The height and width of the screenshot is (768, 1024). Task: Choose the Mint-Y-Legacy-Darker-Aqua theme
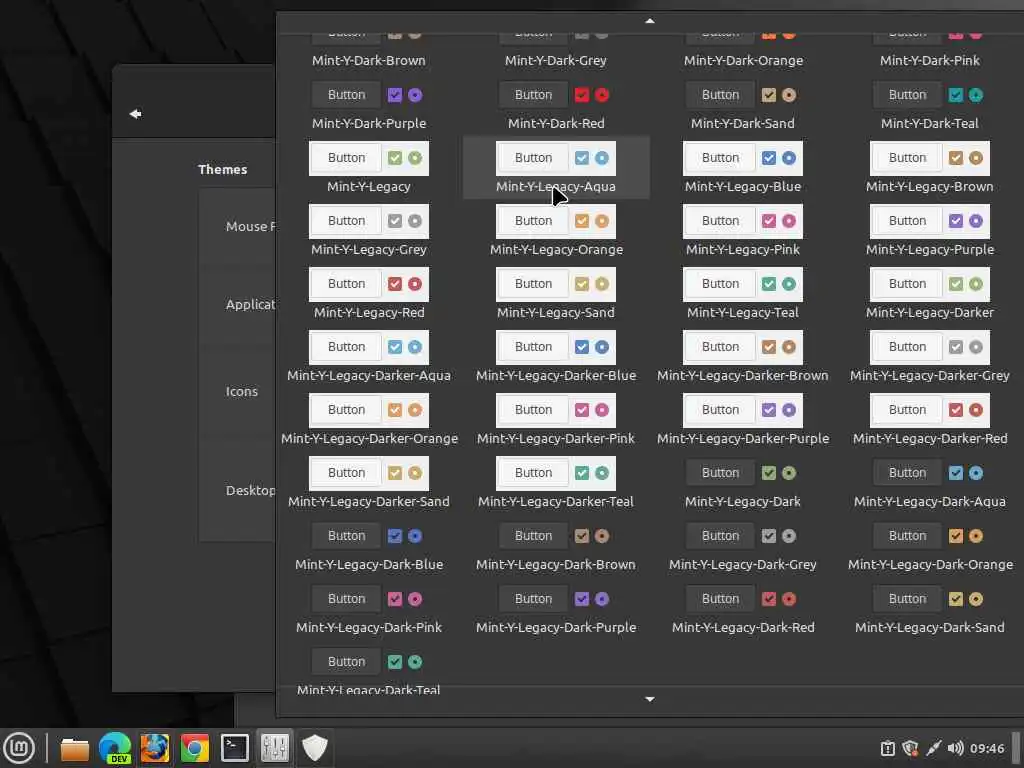369,356
